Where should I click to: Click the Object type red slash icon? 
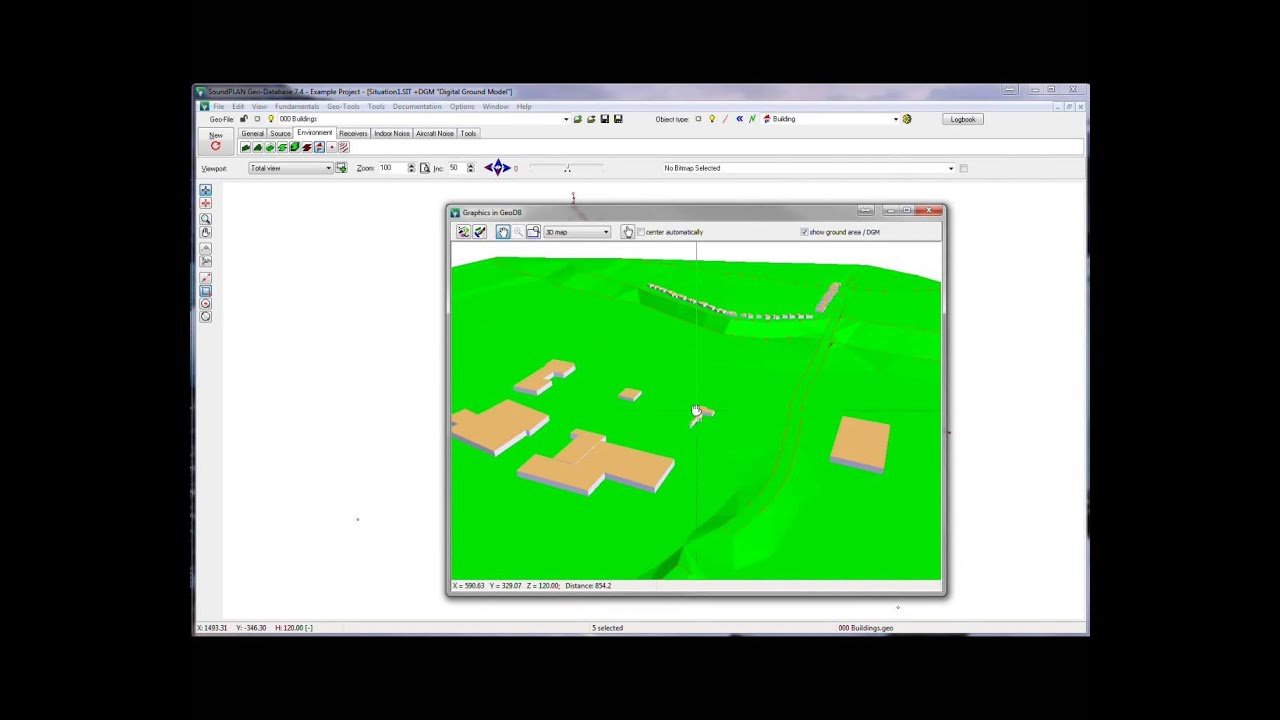coord(725,119)
